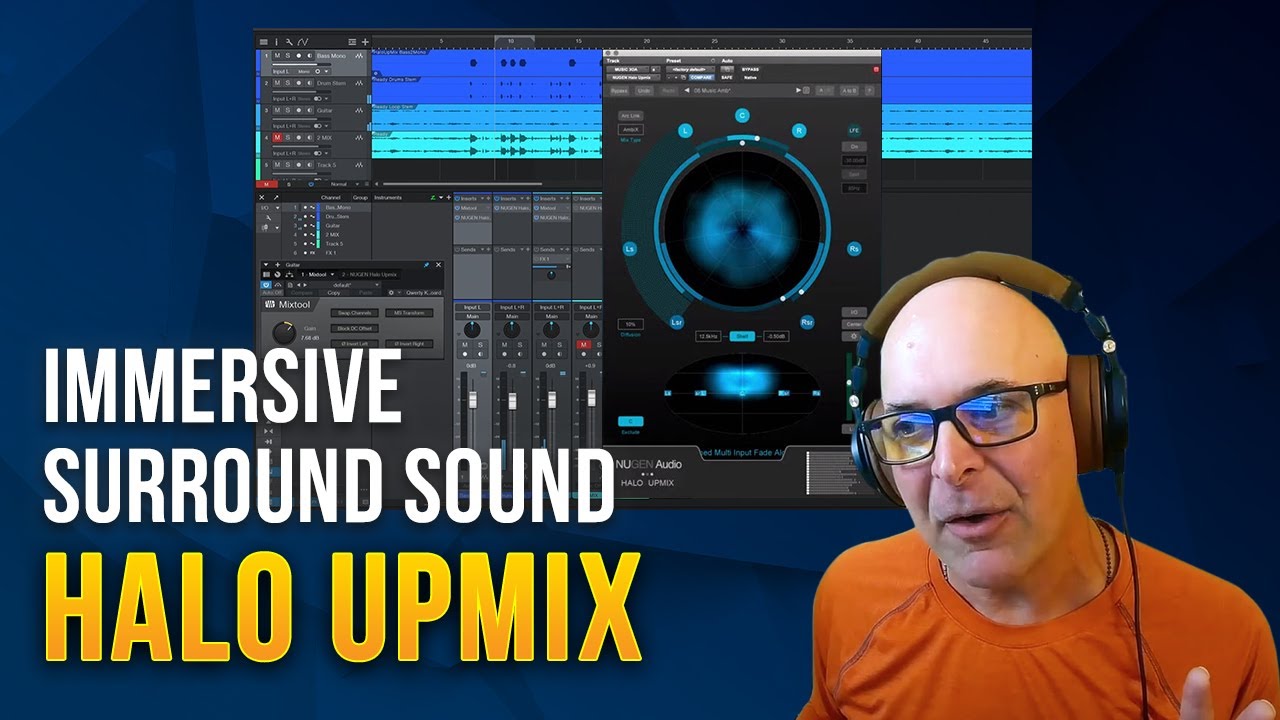This screenshot has width=1280, height=720.
Task: Open the Halo Upmix help question mark
Action: pos(869,90)
